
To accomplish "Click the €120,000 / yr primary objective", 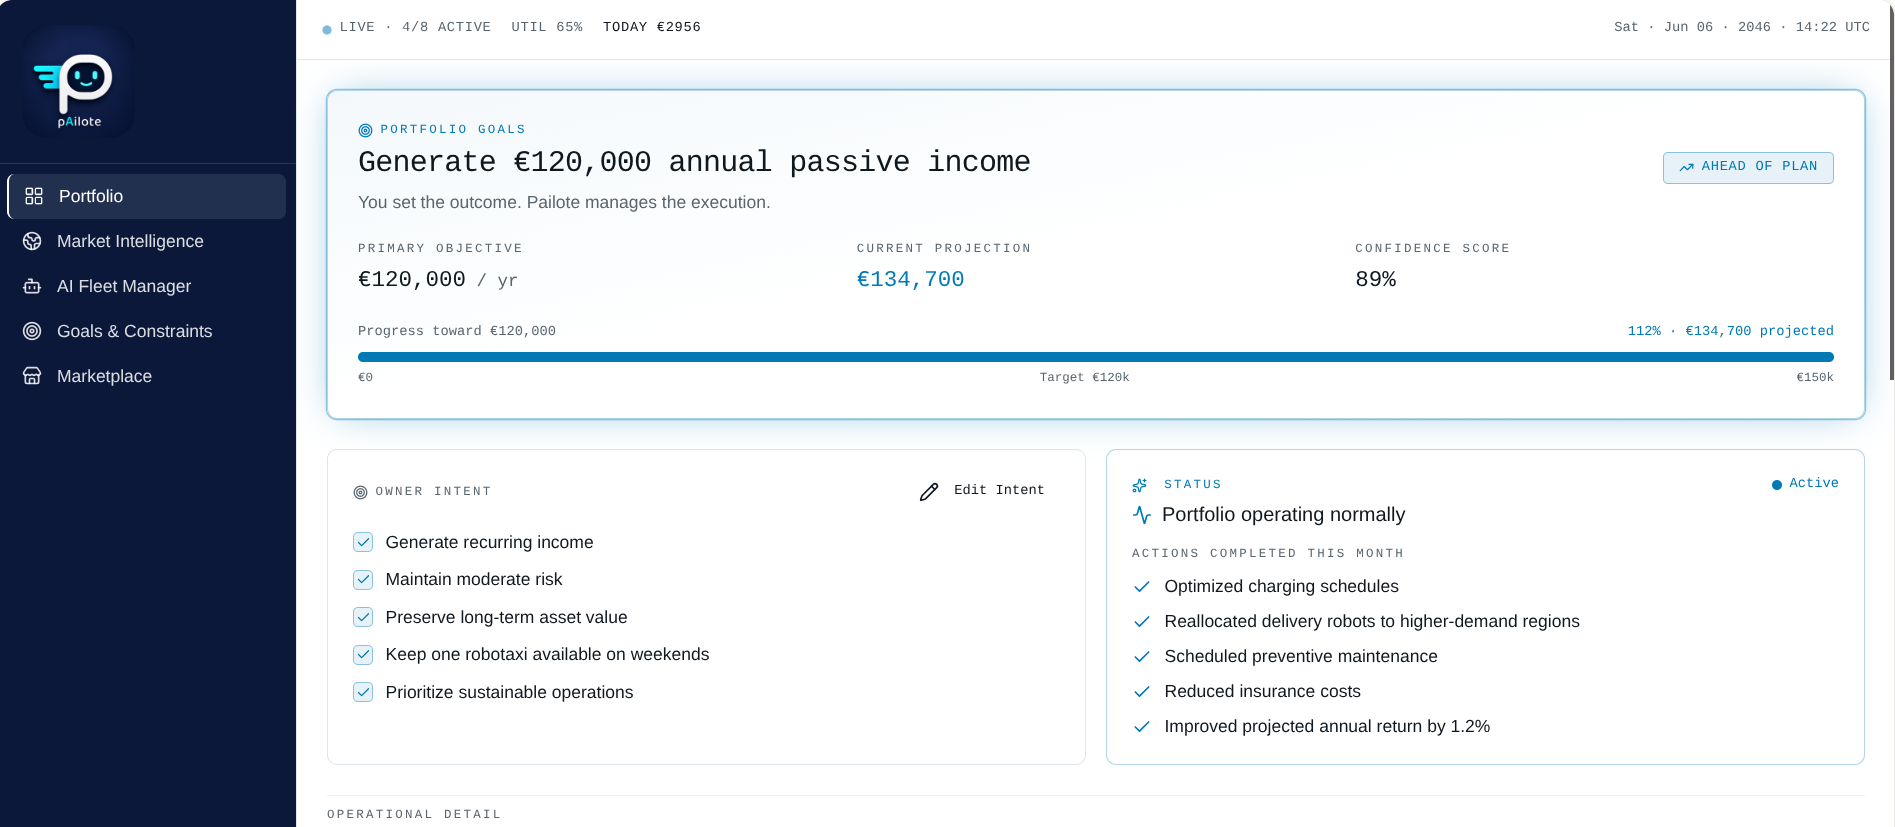I will (x=438, y=280).
